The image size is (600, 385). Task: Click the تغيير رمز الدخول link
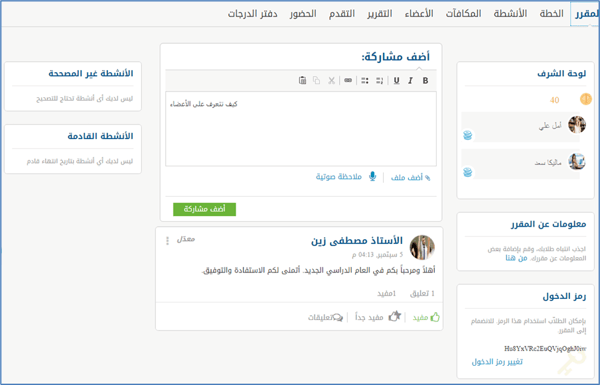tap(497, 362)
